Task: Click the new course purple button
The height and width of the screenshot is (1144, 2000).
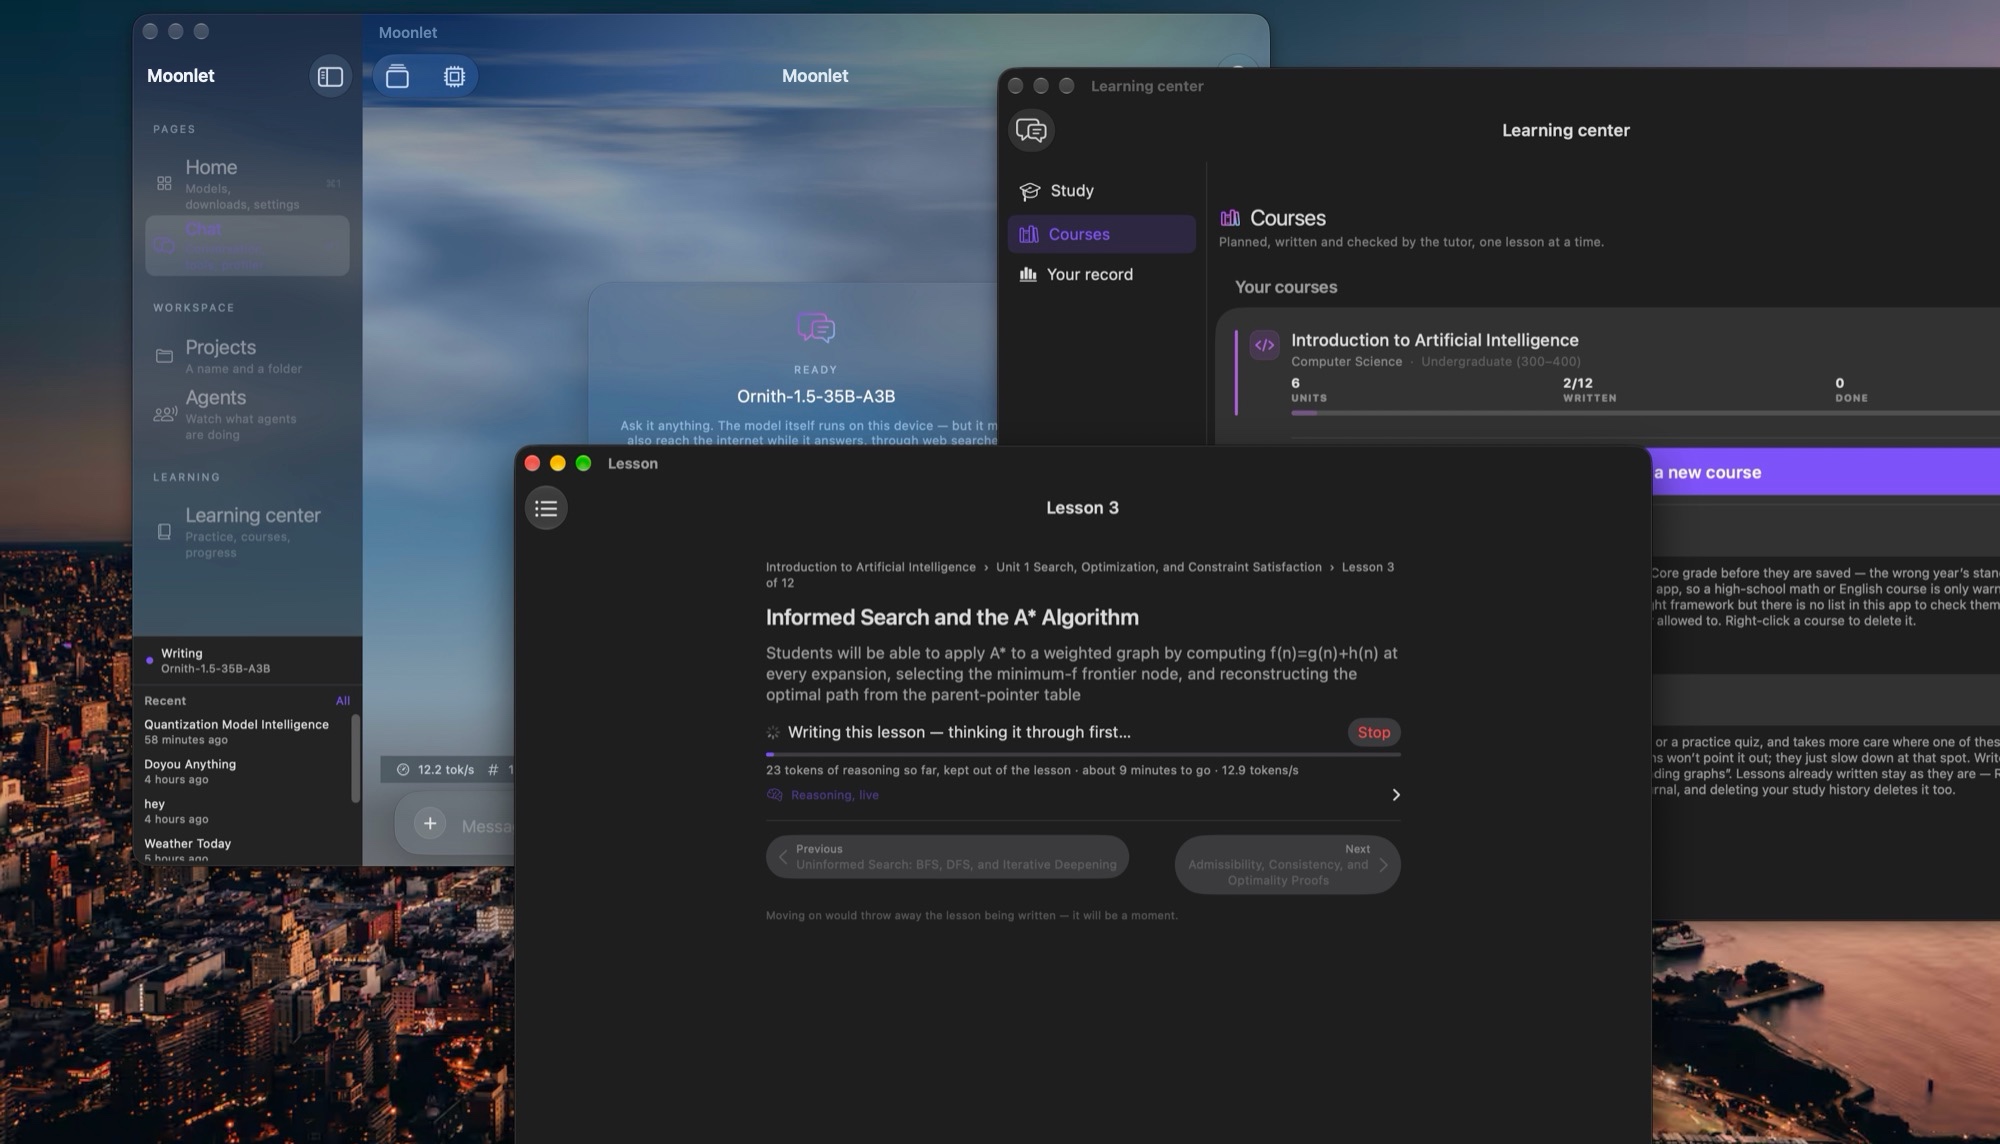Action: coord(1825,472)
